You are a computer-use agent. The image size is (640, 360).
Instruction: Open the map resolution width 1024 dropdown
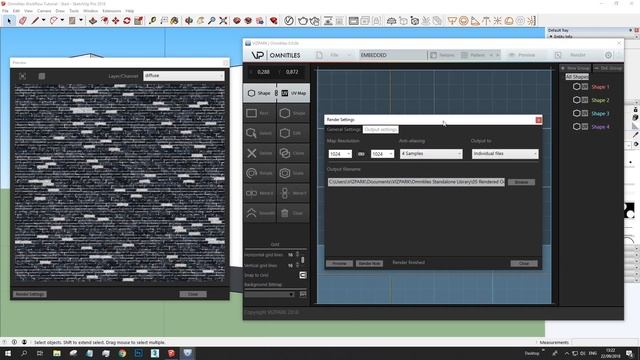point(340,154)
